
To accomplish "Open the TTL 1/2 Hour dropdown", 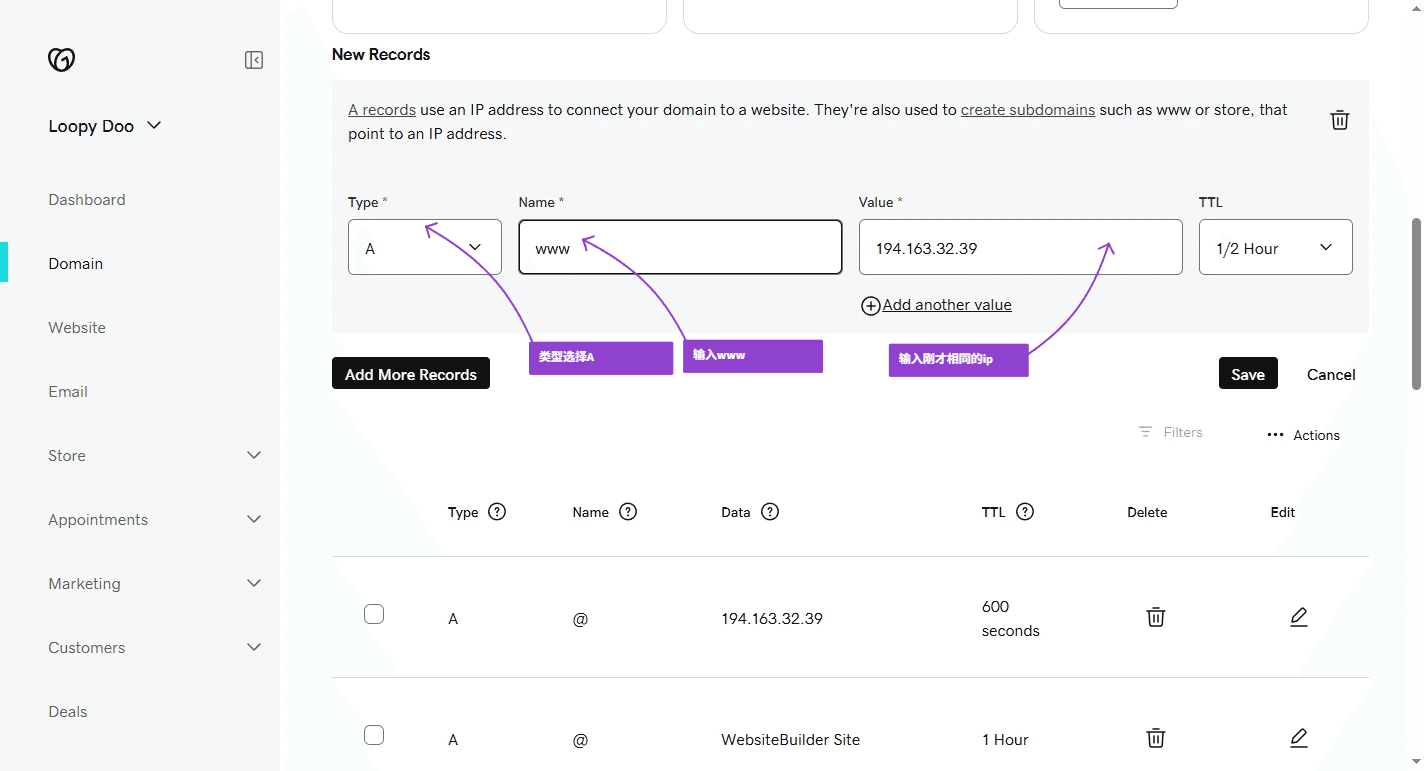I will (1275, 247).
